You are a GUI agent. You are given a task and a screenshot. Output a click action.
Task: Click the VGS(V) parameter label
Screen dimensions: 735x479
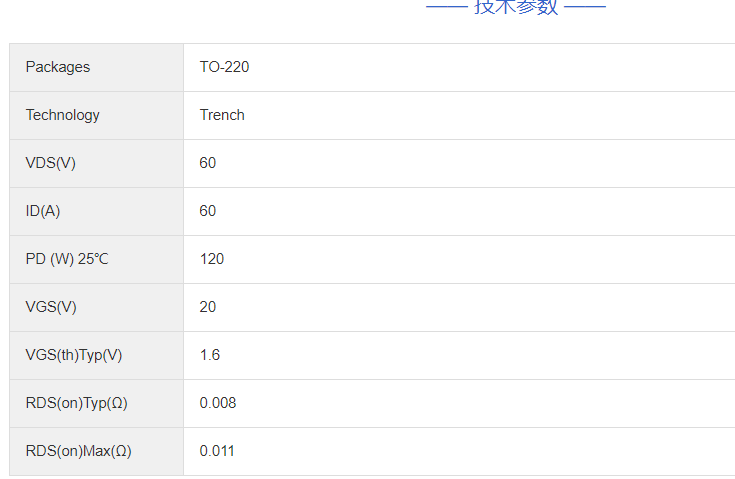(51, 307)
